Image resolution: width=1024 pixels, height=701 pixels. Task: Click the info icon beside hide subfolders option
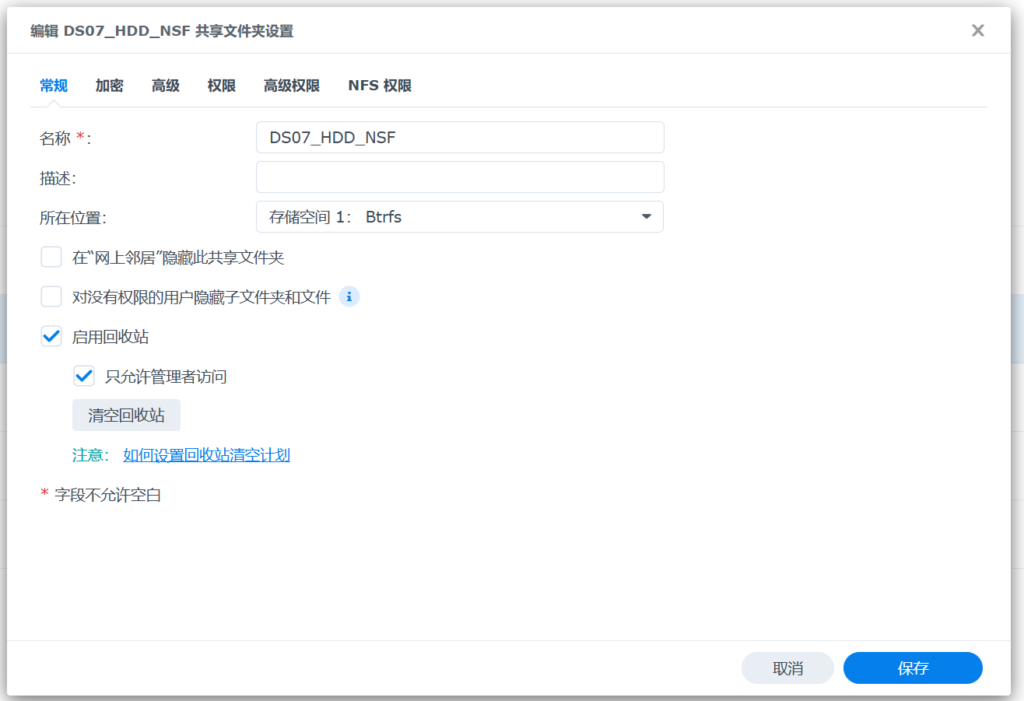tap(349, 297)
